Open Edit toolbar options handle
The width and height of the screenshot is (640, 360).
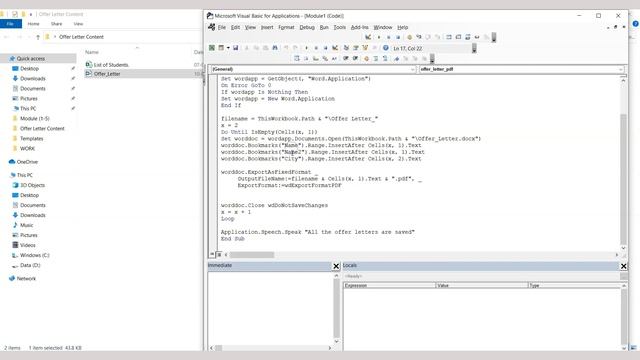pos(432,59)
